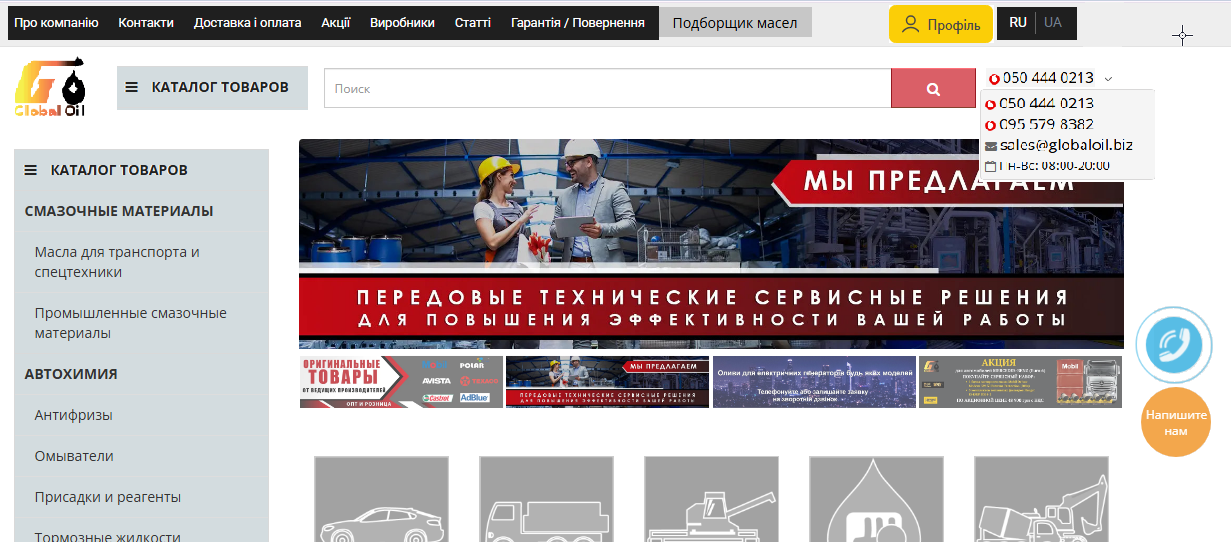Image resolution: width=1231 pixels, height=543 pixels.
Task: Focus the 'Поиск' search field
Action: click(x=608, y=89)
